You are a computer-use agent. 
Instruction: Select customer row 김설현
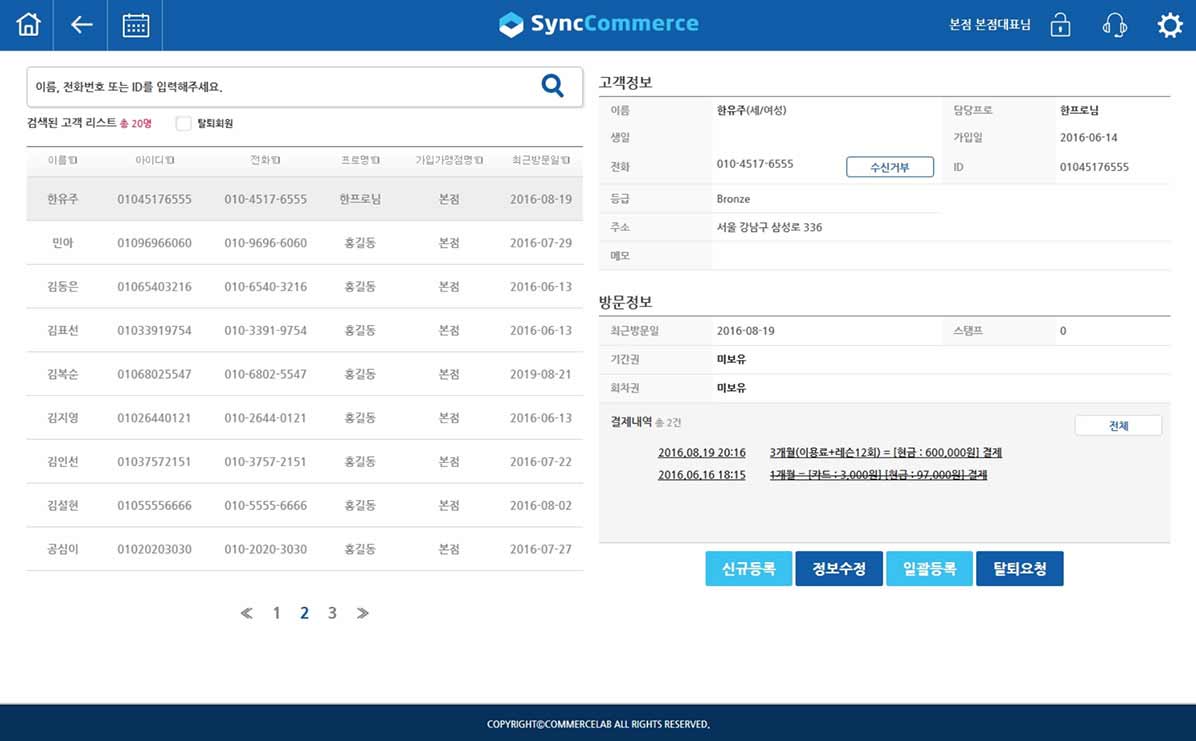[304, 505]
